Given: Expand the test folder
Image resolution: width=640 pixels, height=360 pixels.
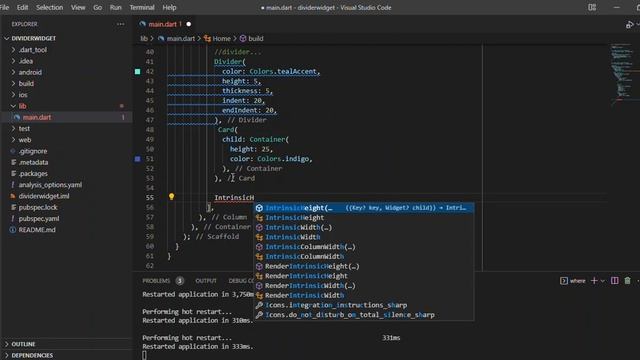Looking at the screenshot, I should point(24,129).
